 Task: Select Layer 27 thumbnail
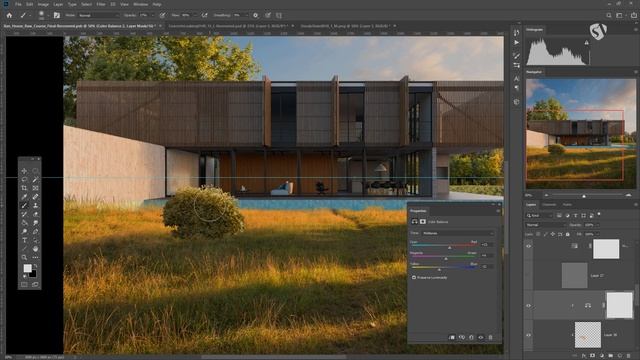pos(574,276)
